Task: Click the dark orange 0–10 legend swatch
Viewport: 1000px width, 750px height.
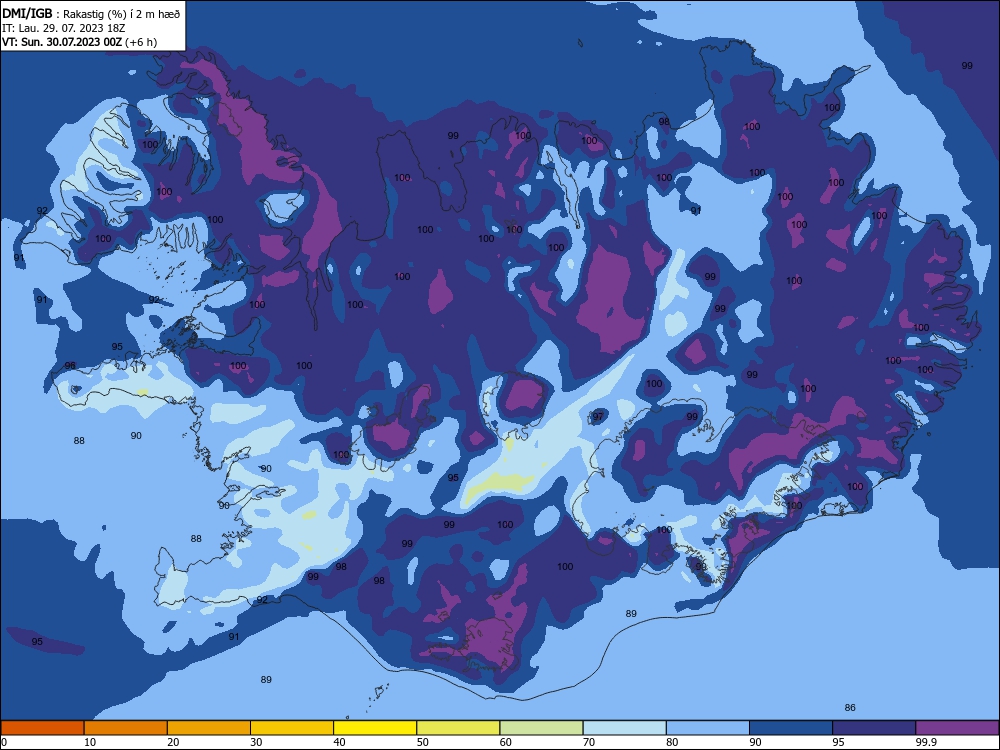Action: tap(42, 728)
